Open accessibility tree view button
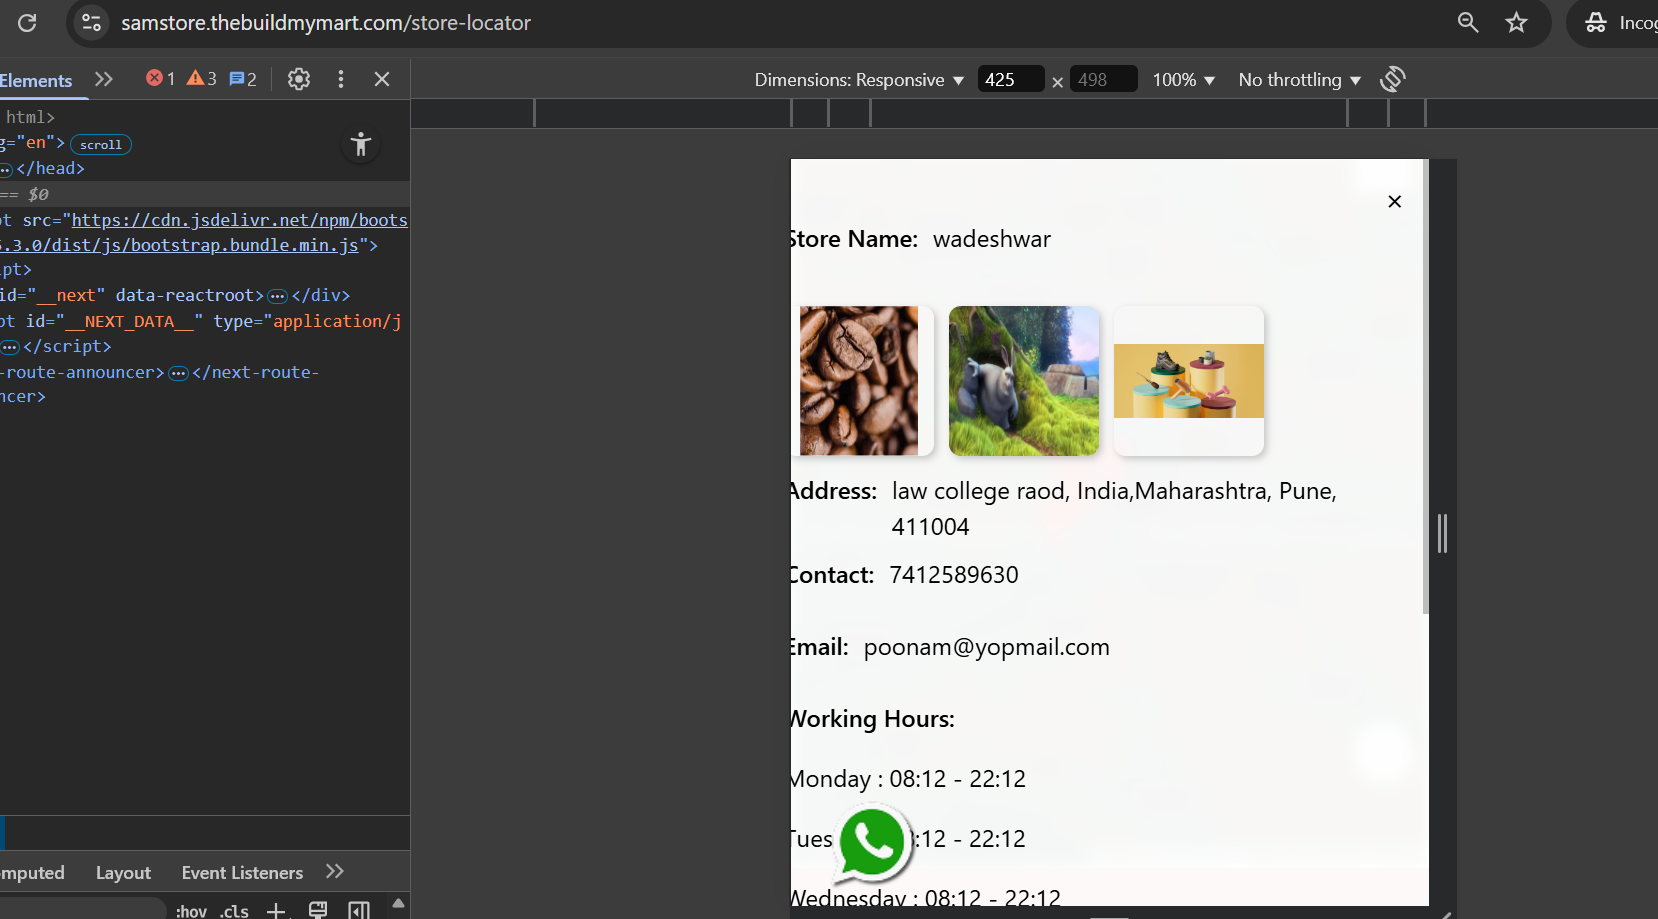This screenshot has height=919, width=1658. (361, 145)
